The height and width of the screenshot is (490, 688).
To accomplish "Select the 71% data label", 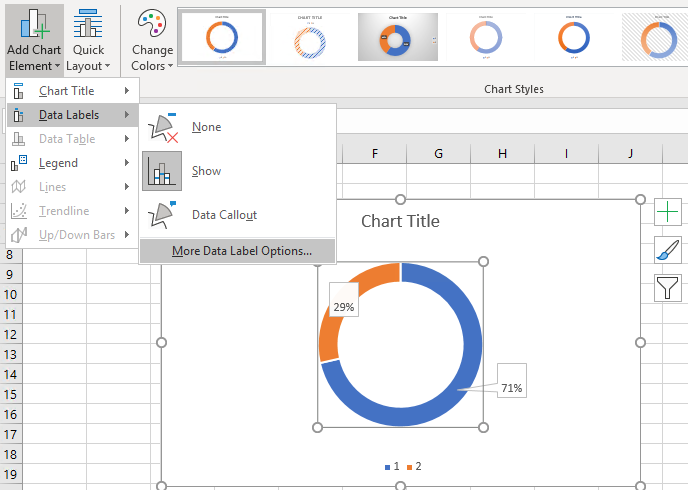I will pos(512,380).
